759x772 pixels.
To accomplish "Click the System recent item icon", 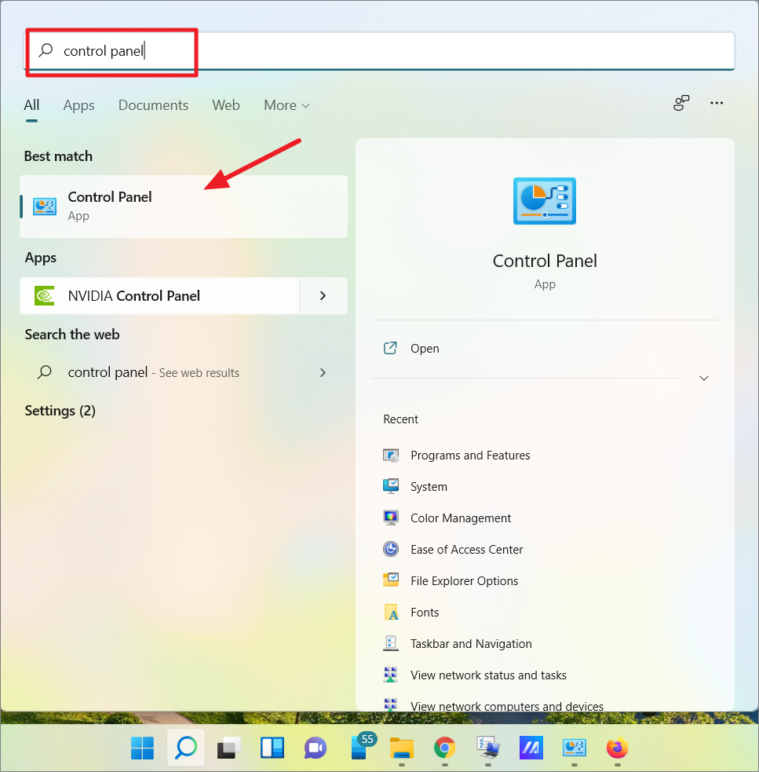I will click(391, 486).
